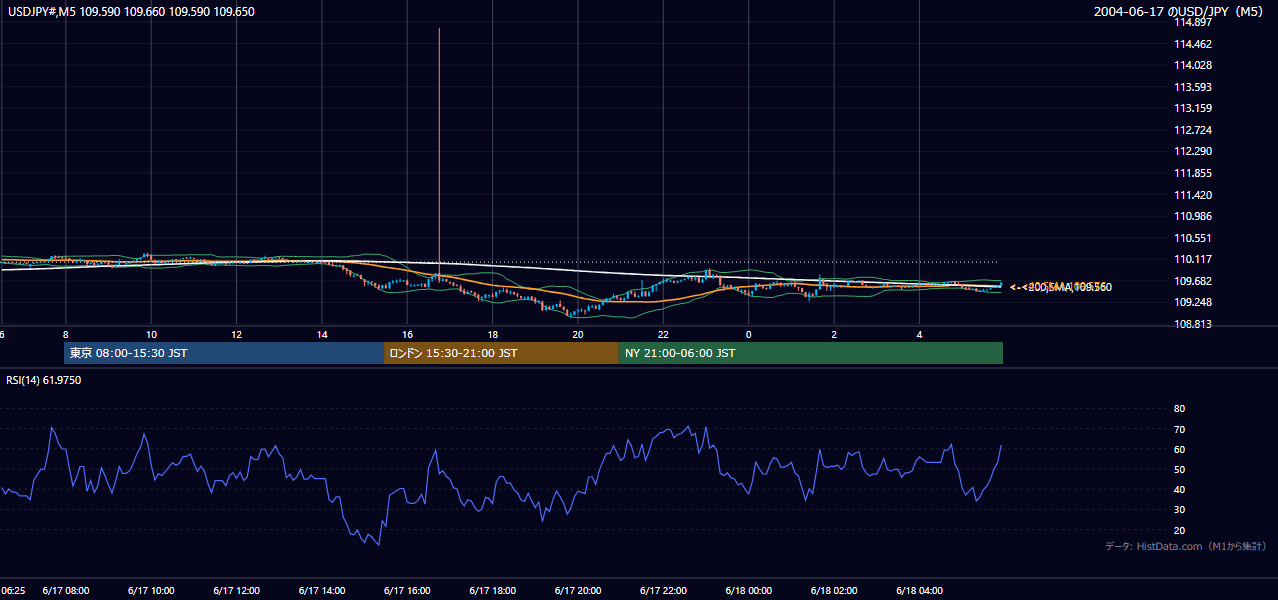Click RSI axis level 80
Viewport: 1278px width, 600px height.
point(1179,409)
